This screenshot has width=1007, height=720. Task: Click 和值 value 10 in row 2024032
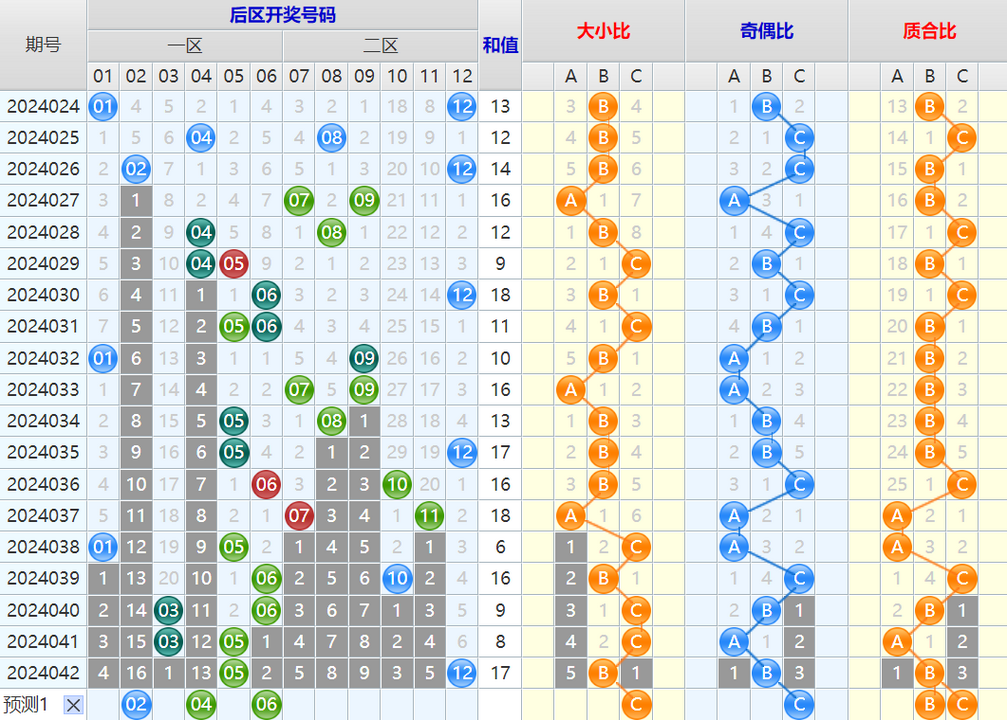[500, 358]
